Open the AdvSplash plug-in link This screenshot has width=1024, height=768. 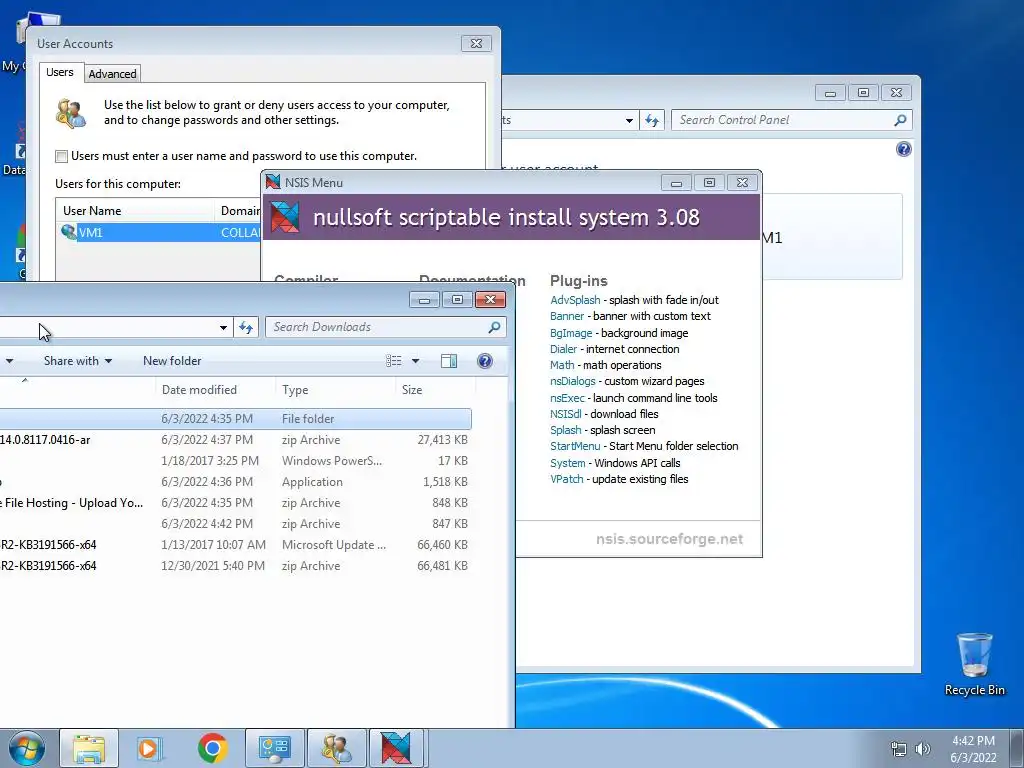coord(575,300)
